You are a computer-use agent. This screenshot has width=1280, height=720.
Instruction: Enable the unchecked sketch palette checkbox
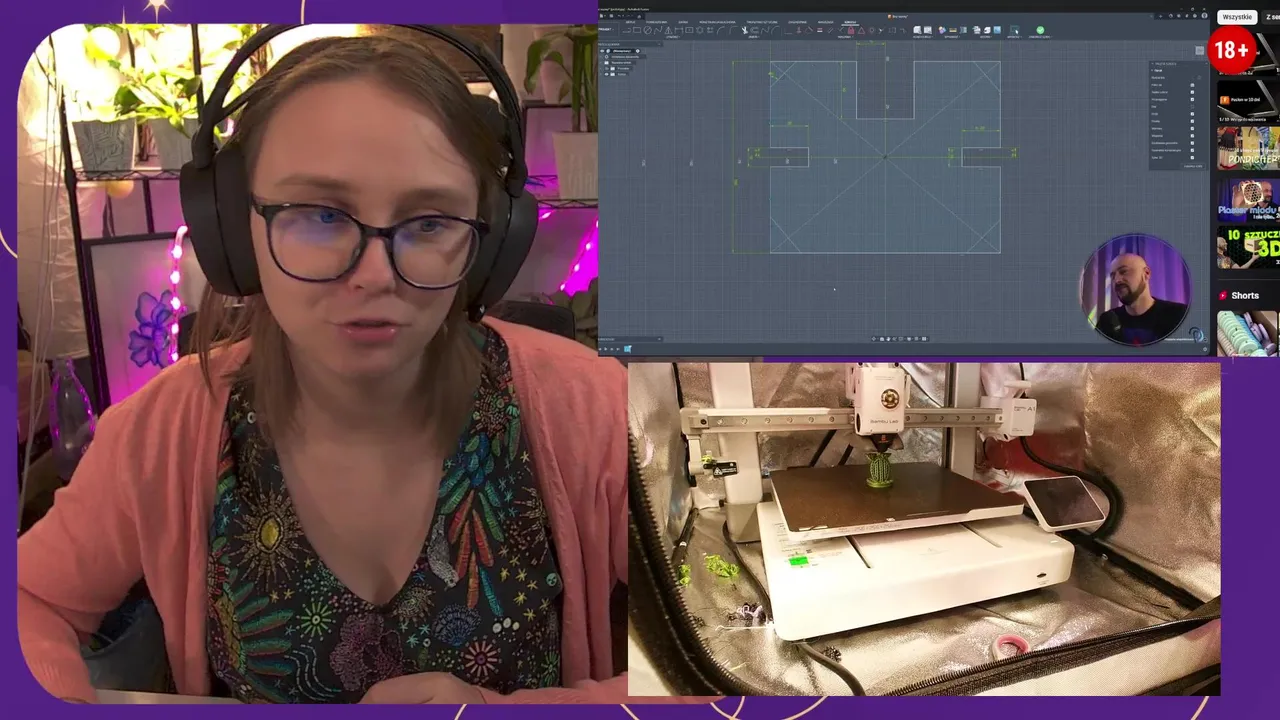coord(1192,107)
